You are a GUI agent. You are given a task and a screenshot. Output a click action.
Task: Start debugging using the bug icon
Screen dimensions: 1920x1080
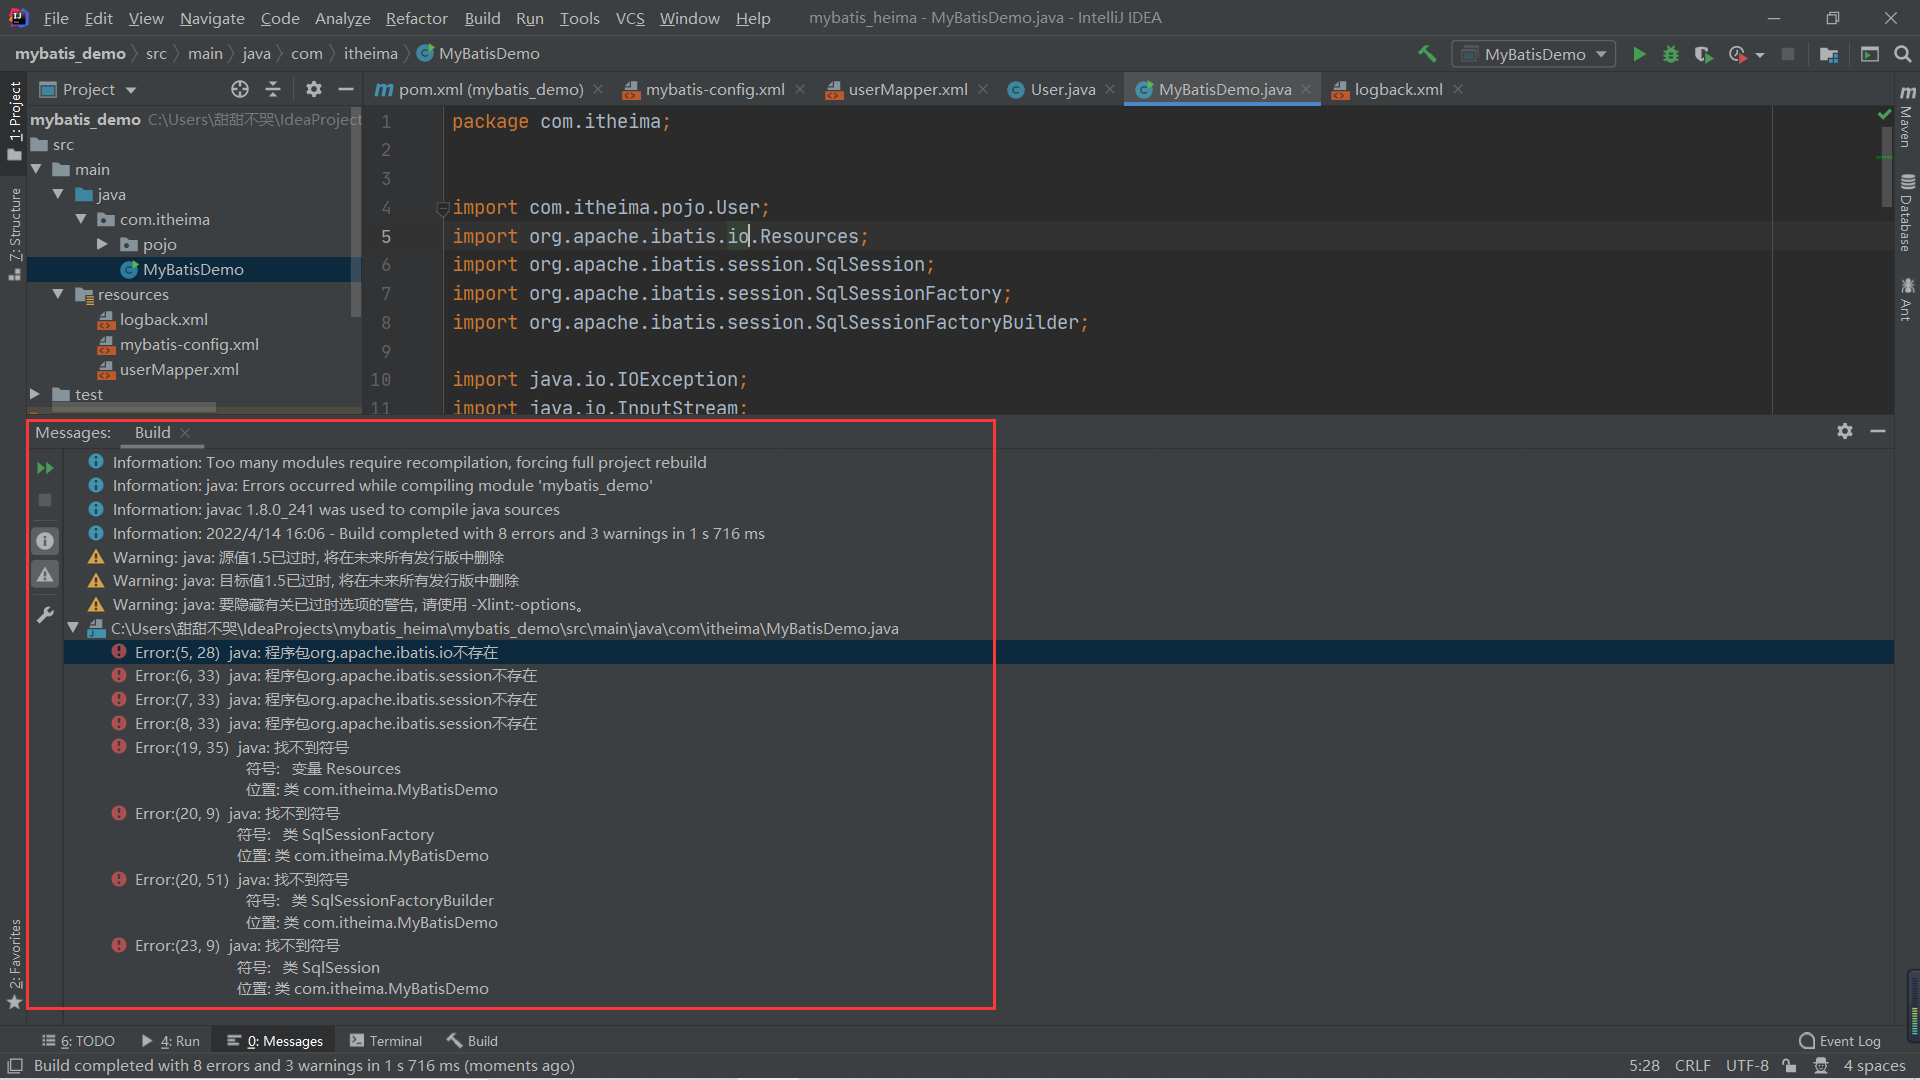(x=1671, y=54)
